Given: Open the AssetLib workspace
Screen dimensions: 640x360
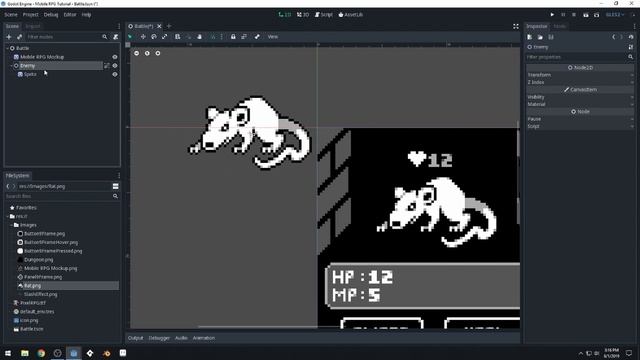Looking at the screenshot, I should coord(351,15).
